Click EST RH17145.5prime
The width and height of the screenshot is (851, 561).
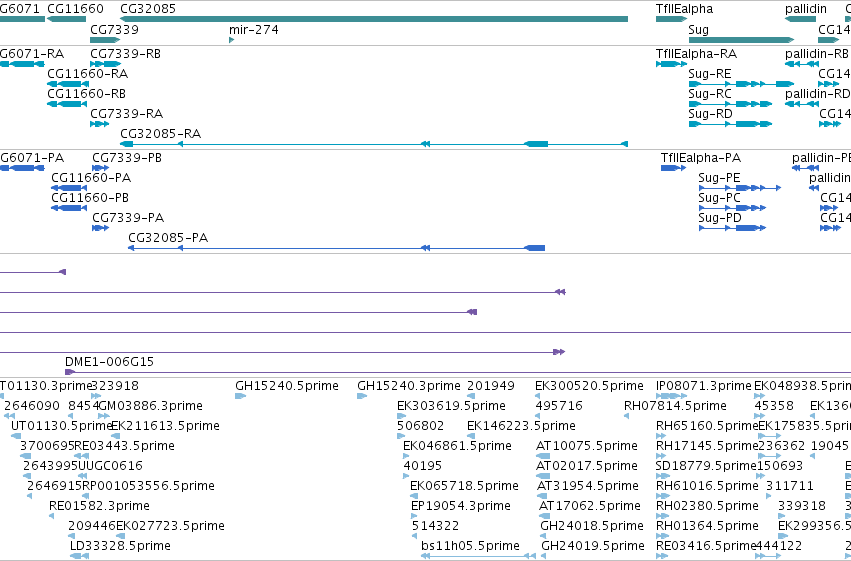pos(707,447)
